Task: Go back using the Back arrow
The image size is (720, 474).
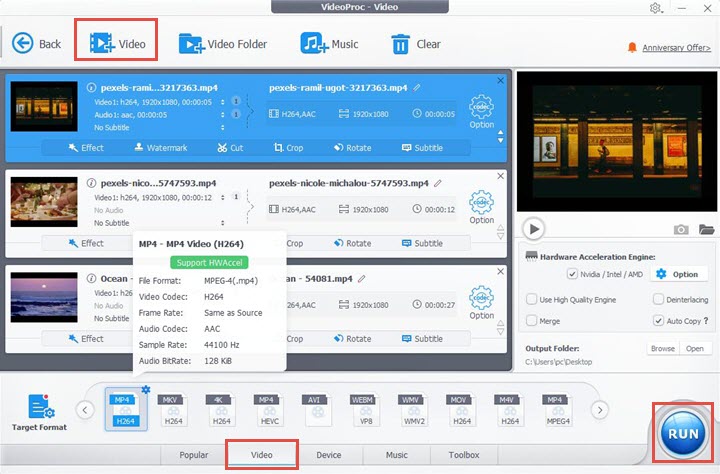Action: point(36,44)
